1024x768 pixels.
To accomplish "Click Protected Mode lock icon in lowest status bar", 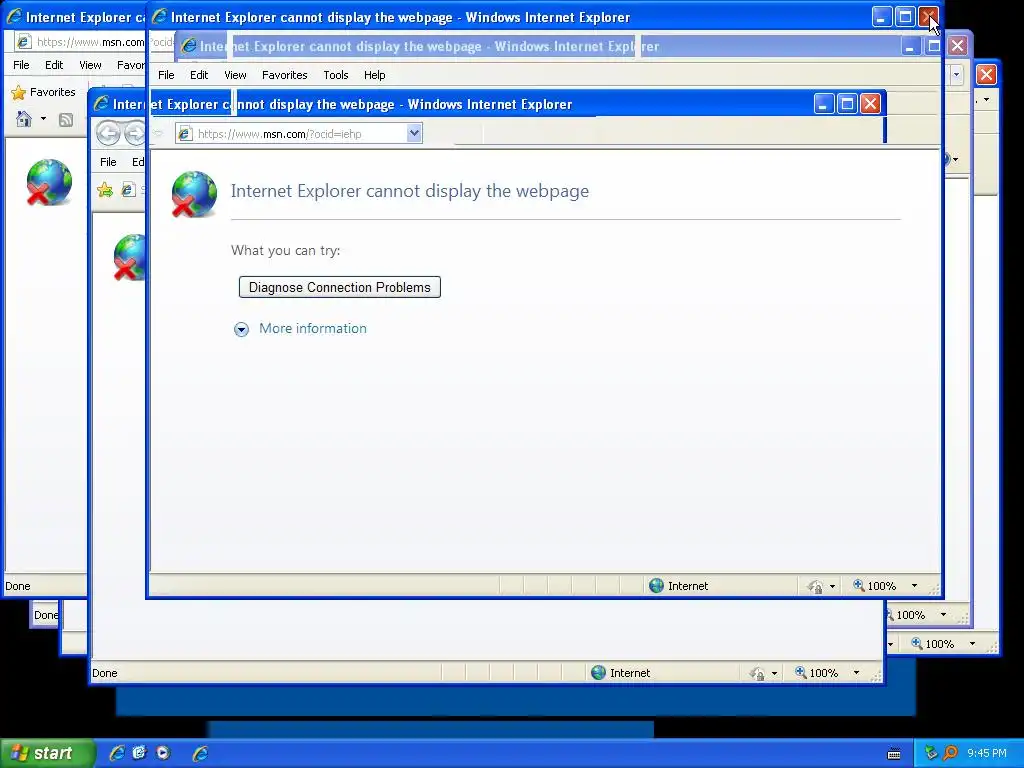I will [x=757, y=673].
